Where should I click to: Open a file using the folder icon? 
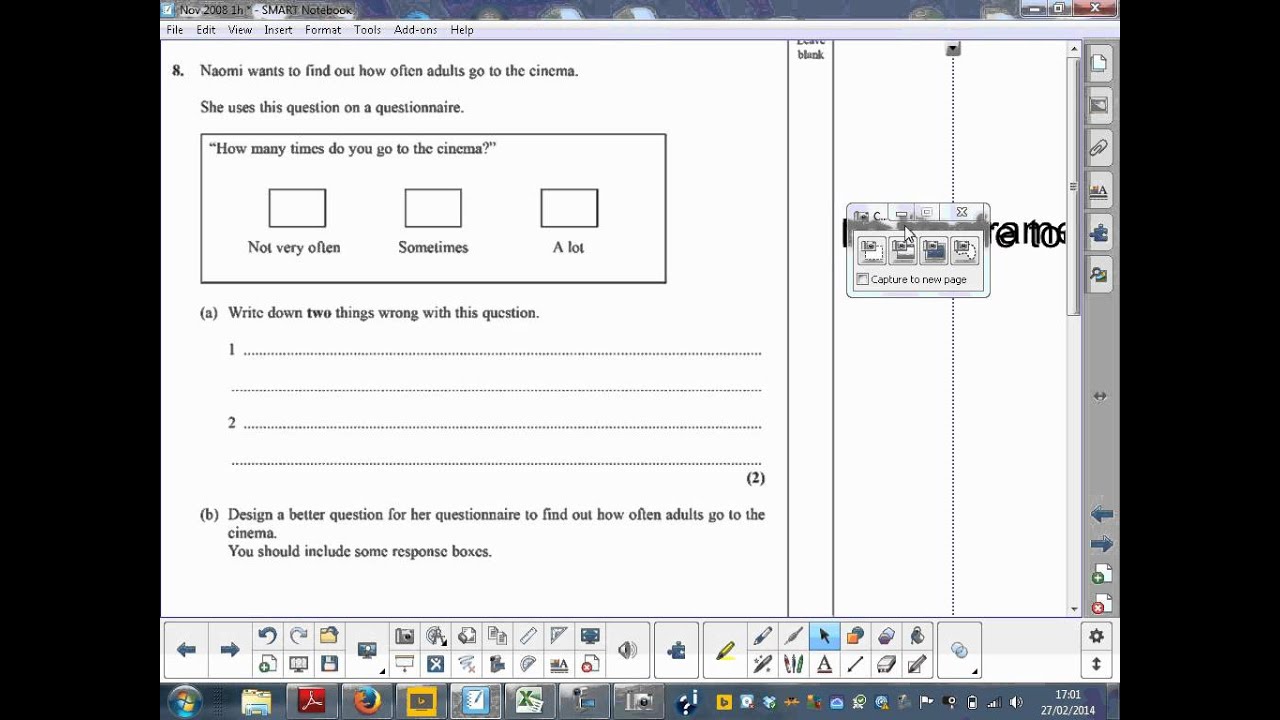[x=329, y=636]
